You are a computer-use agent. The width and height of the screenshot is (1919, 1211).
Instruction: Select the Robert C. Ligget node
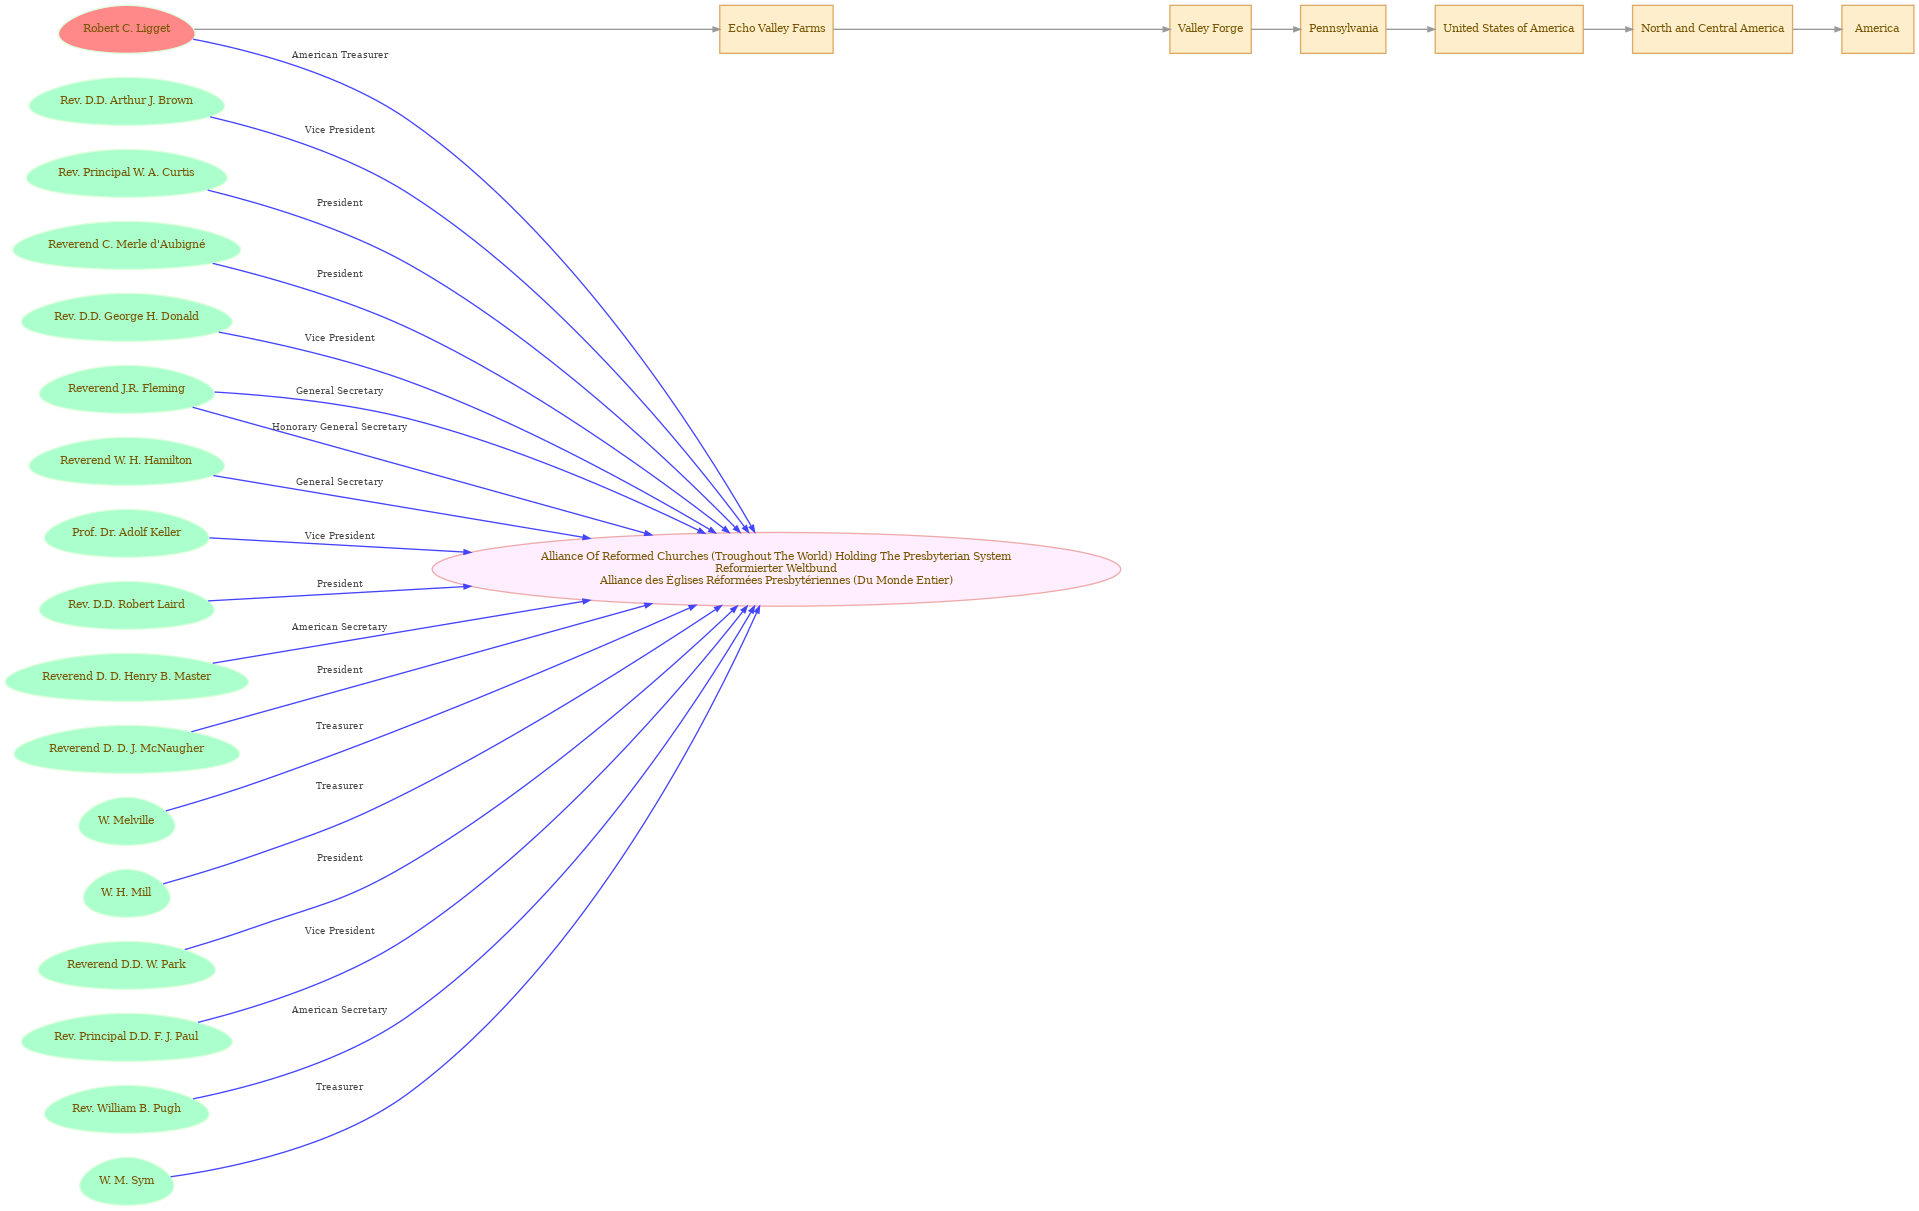[x=127, y=29]
